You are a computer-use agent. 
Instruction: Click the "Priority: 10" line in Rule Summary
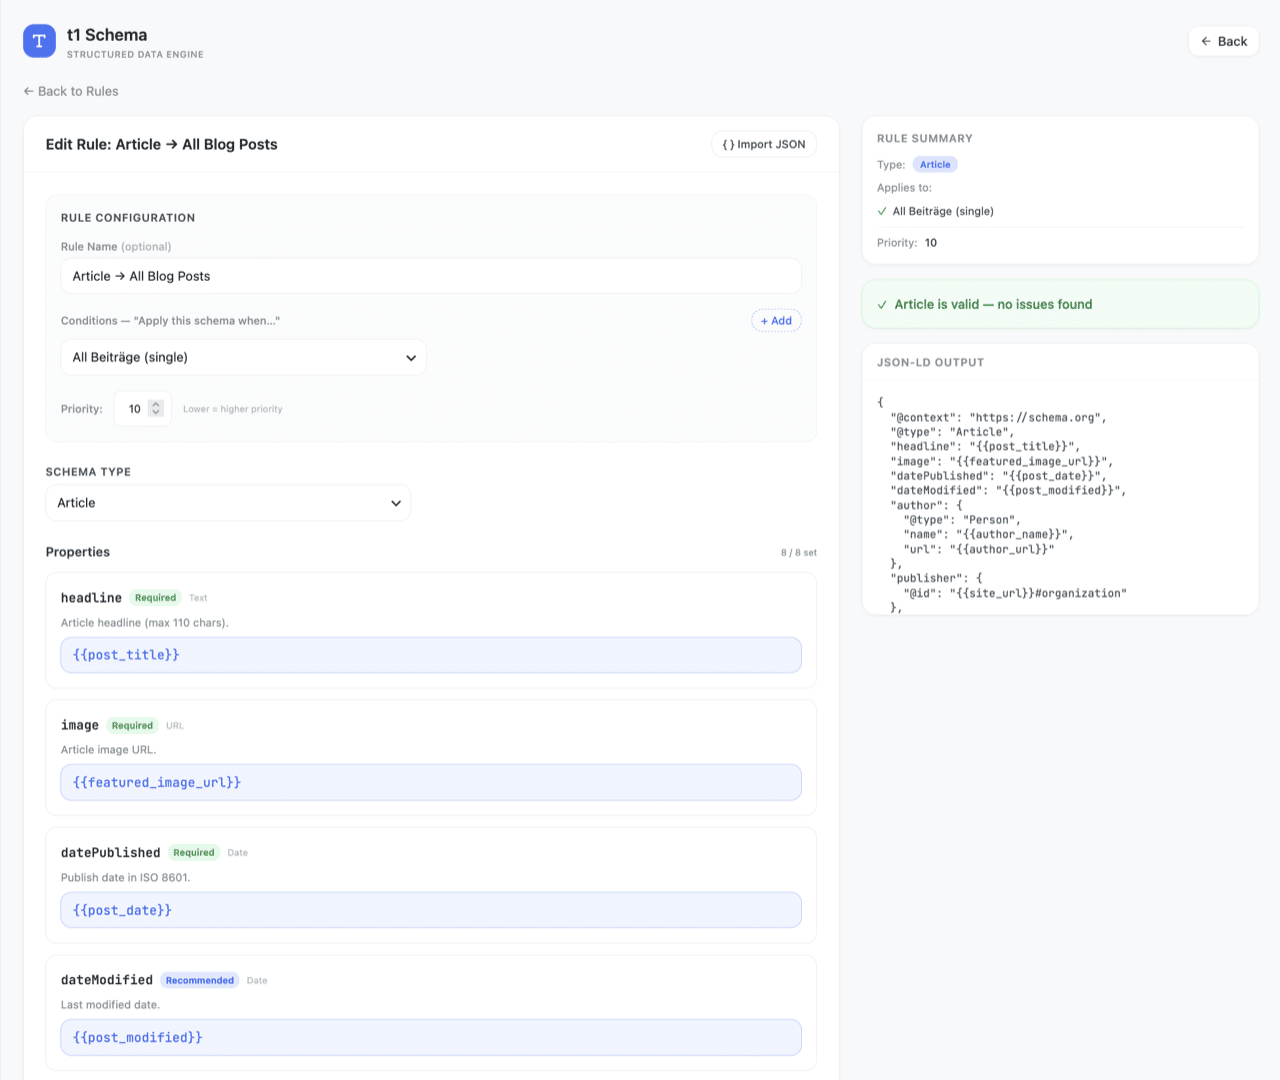pos(907,243)
